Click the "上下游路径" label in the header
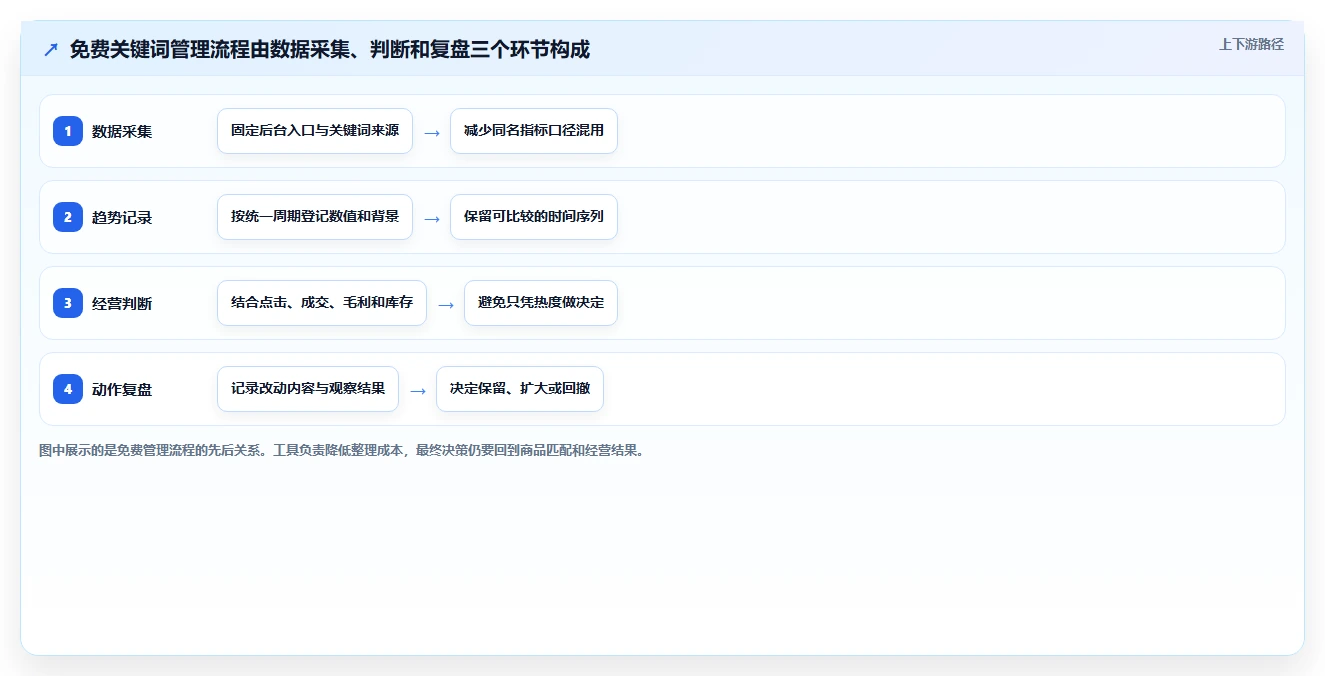Viewport: 1325px width, 676px height. [1251, 44]
